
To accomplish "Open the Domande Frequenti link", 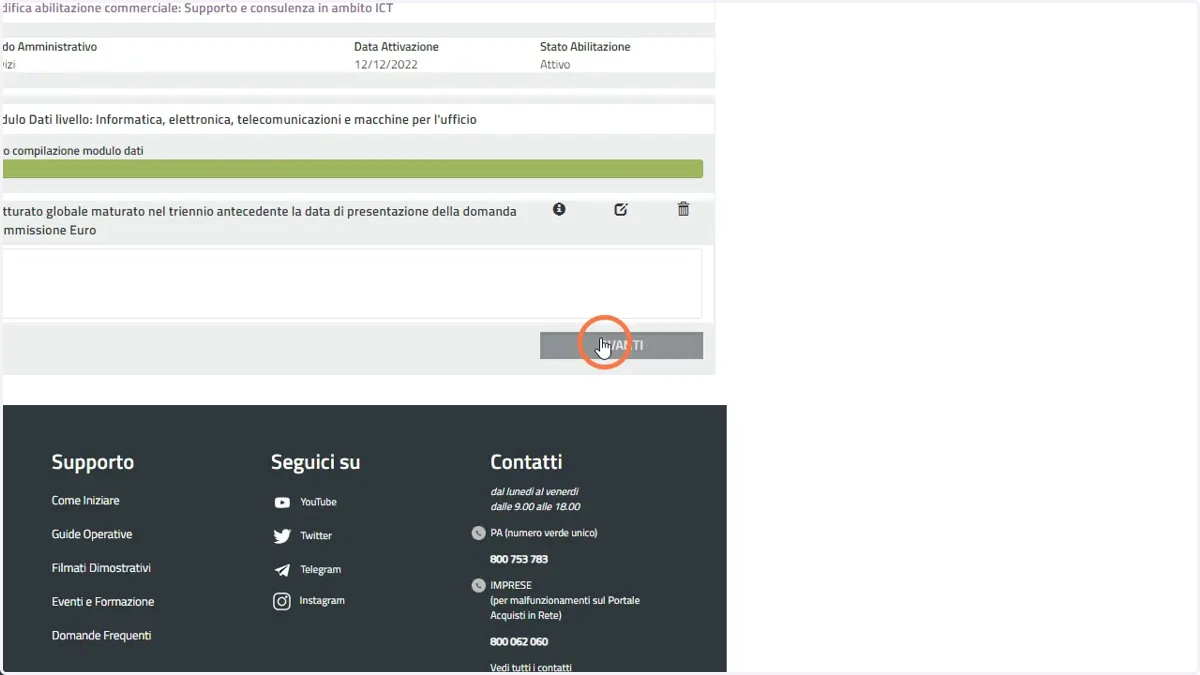I will [101, 635].
